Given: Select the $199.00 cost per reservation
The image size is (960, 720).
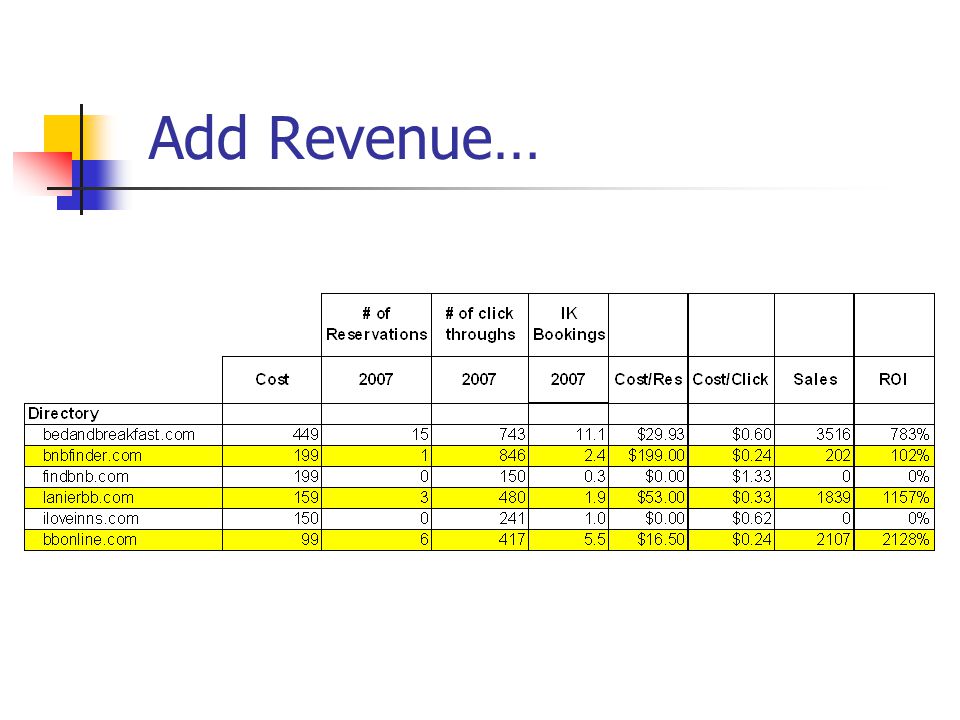Looking at the screenshot, I should click(648, 456).
